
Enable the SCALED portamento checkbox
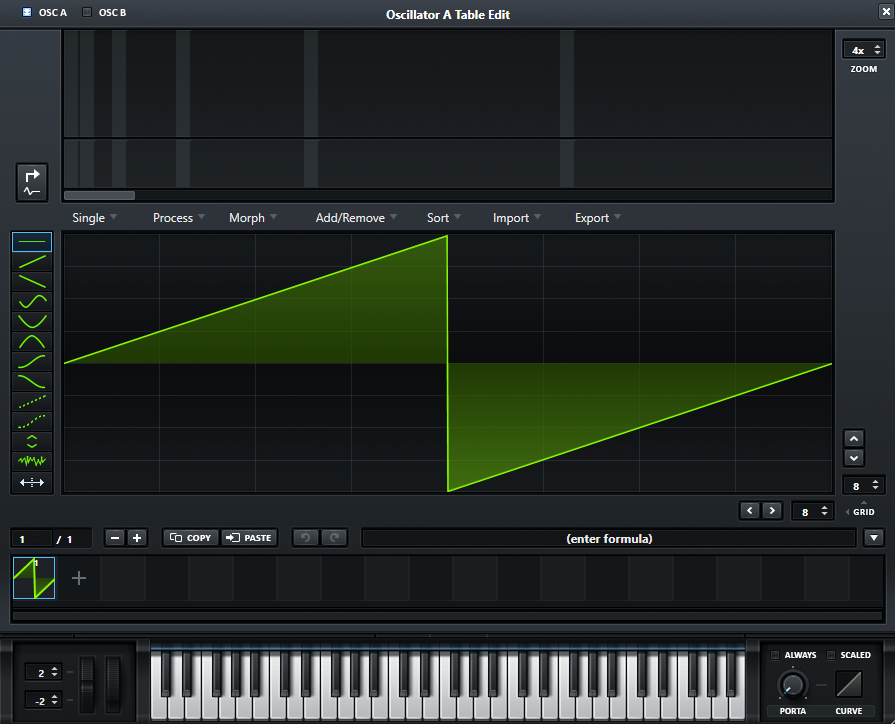click(830, 655)
